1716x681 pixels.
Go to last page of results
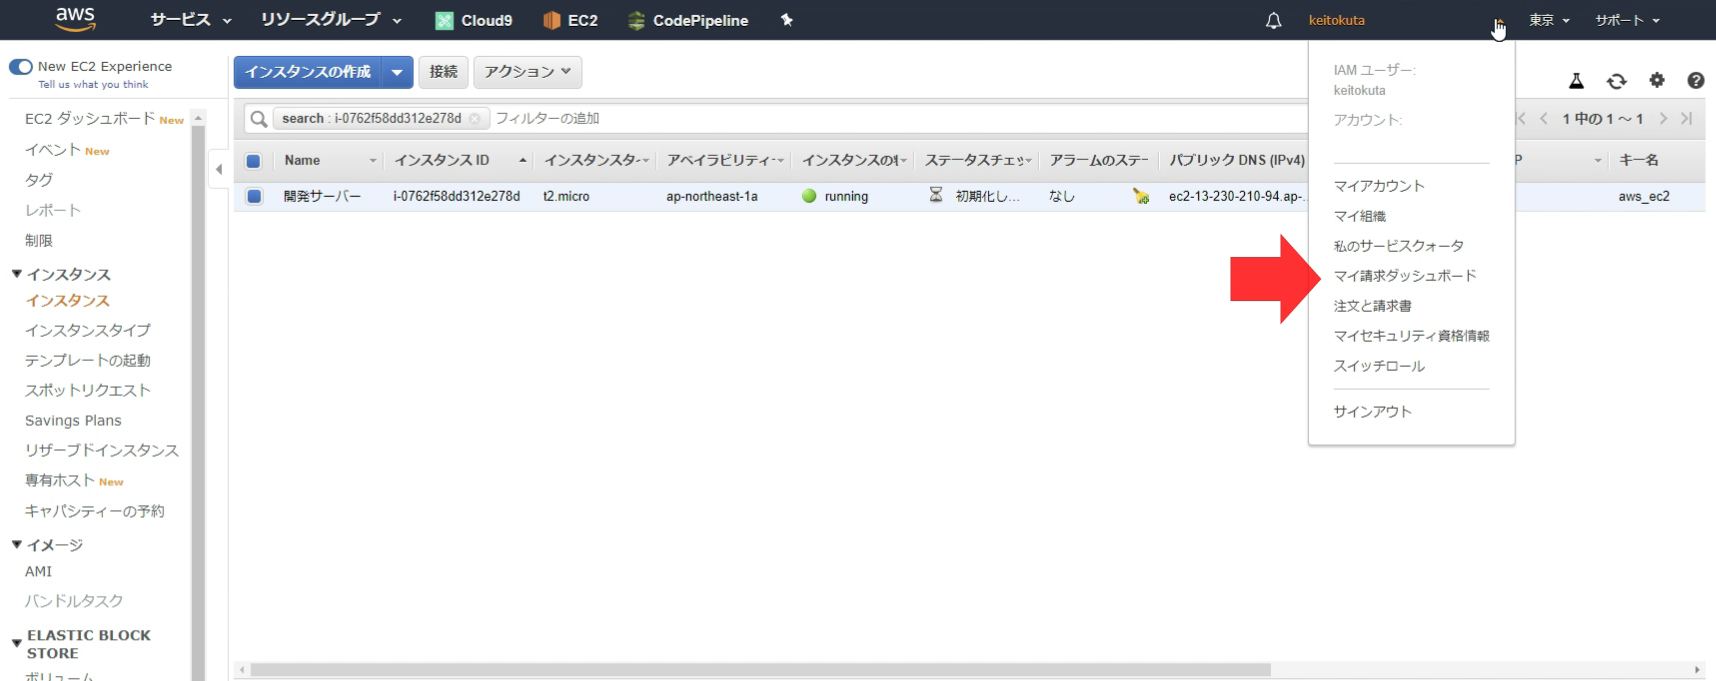(1687, 118)
